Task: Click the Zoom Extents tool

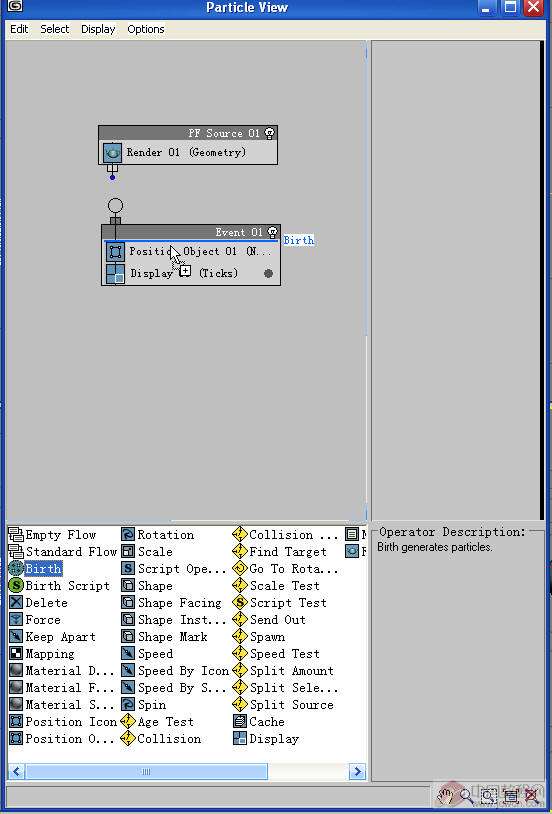Action: pyautogui.click(x=511, y=795)
